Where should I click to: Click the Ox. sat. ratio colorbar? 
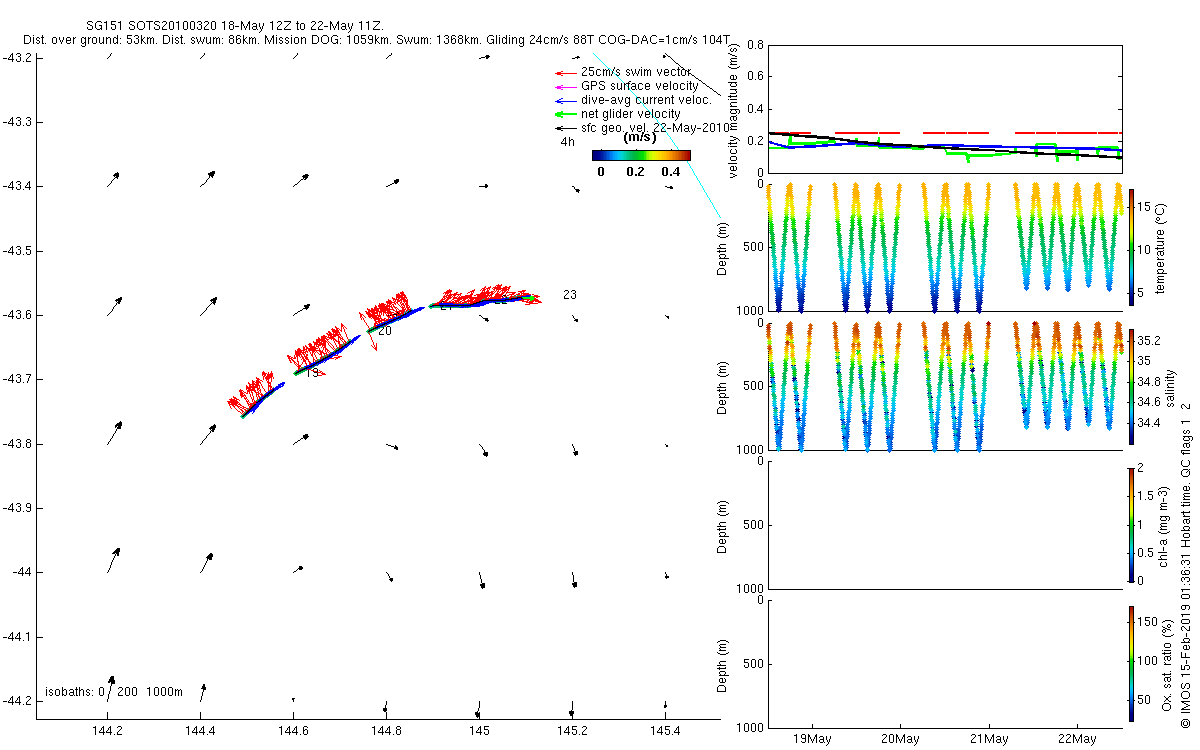(1131, 662)
